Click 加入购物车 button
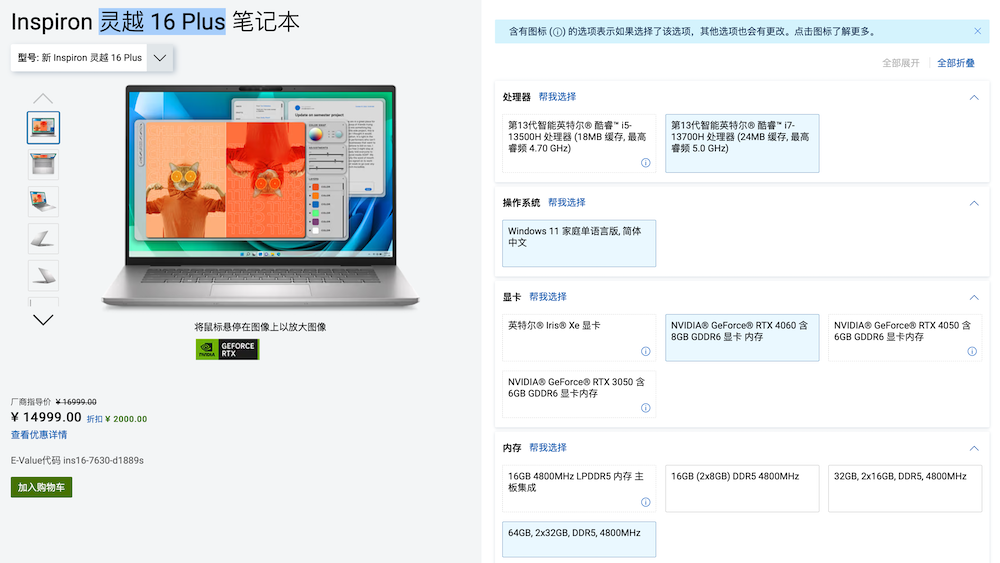This screenshot has height=563, width=1000. click(x=42, y=487)
